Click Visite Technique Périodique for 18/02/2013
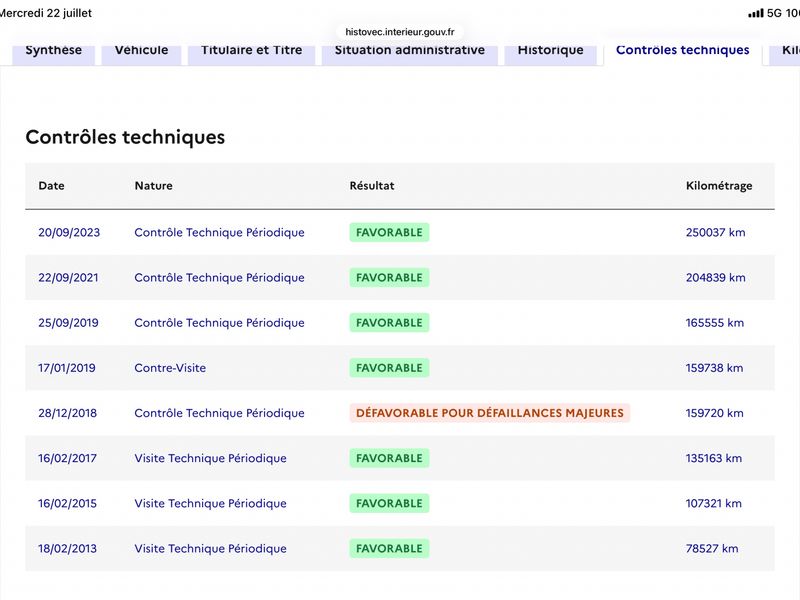 coord(210,548)
